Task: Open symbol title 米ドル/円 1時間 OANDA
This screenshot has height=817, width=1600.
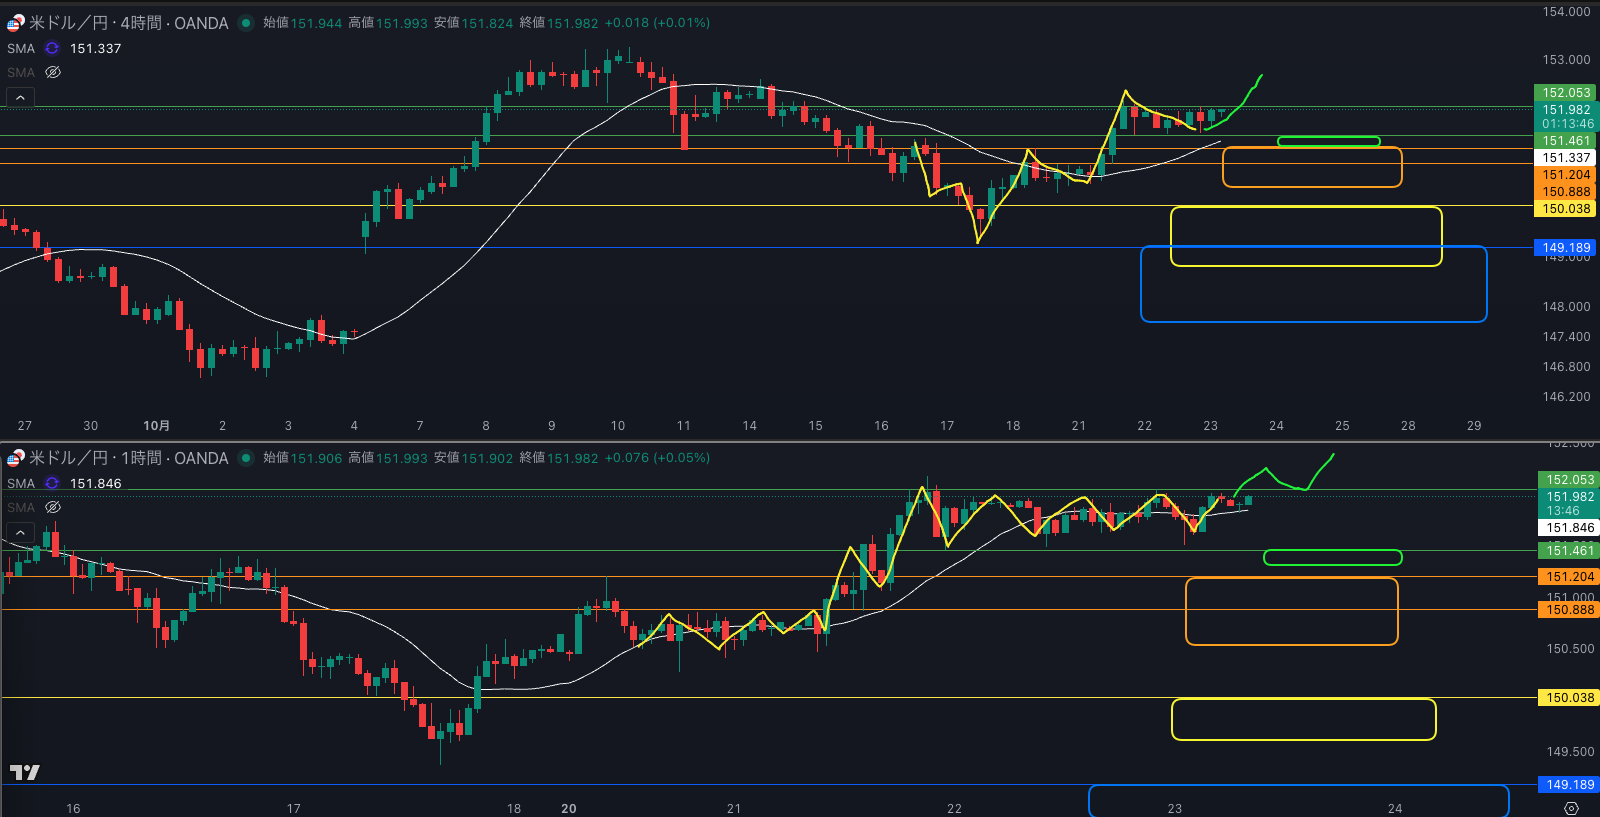Action: pyautogui.click(x=128, y=458)
